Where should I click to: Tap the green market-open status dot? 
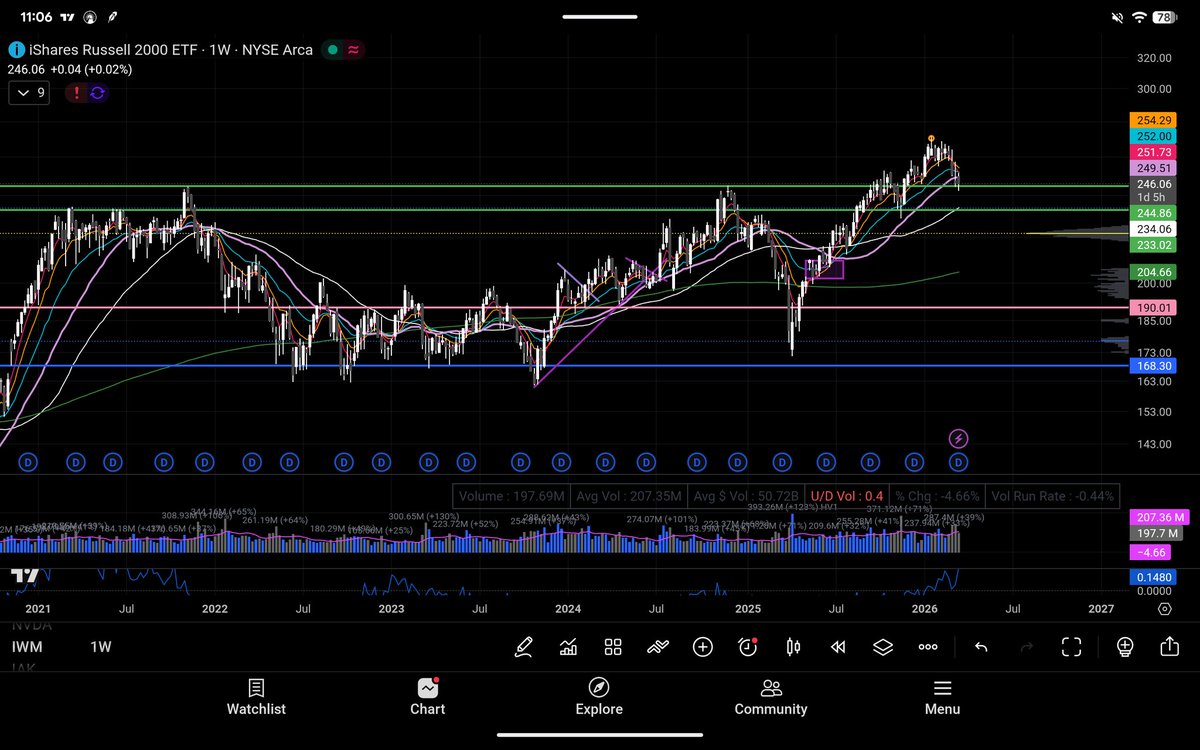tap(331, 49)
